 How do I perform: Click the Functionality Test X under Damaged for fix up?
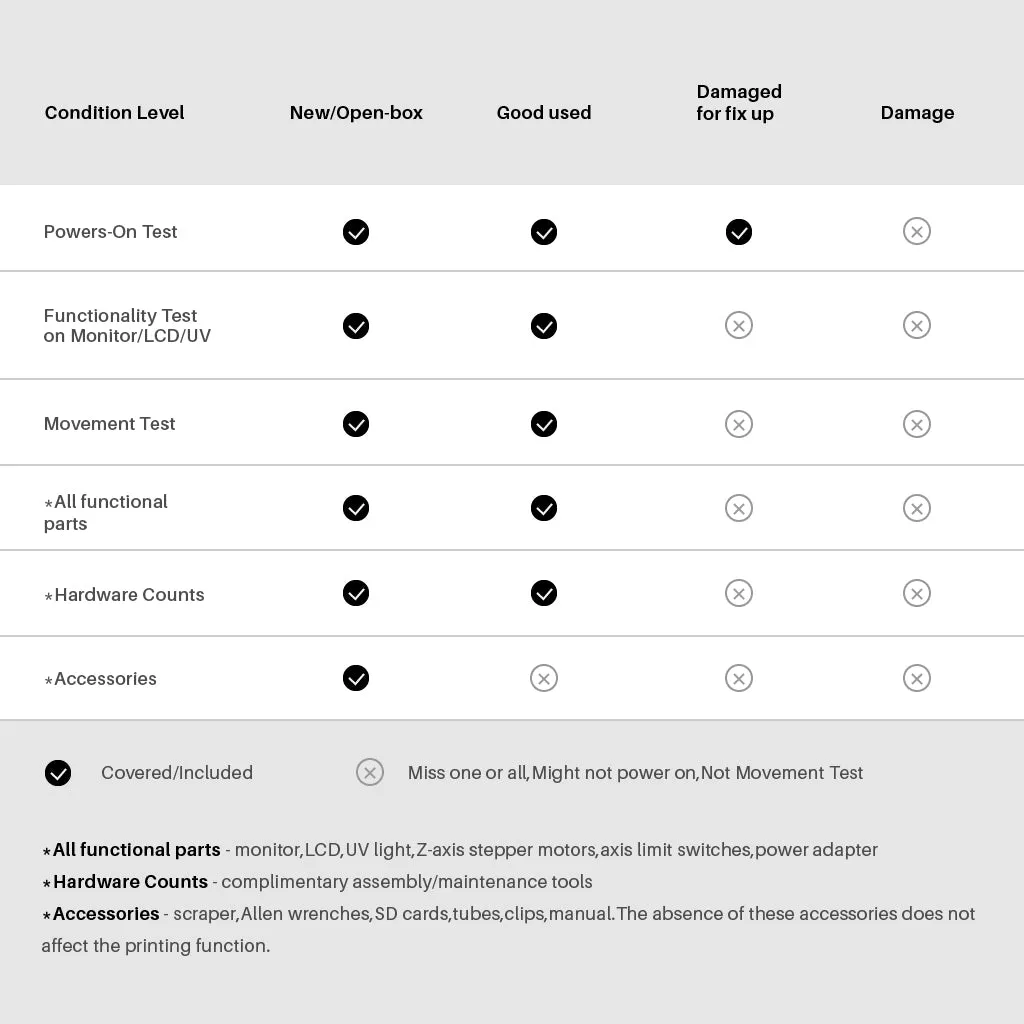point(738,326)
